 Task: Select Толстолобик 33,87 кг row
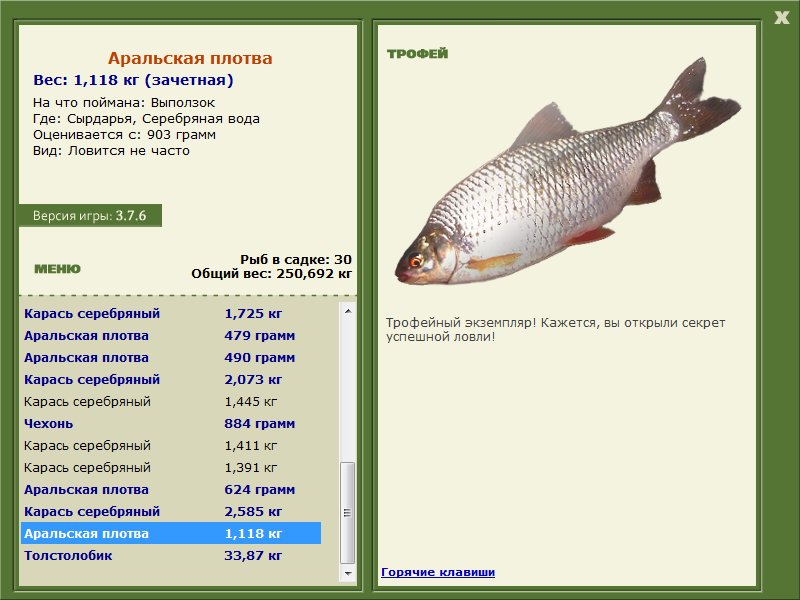pos(171,555)
